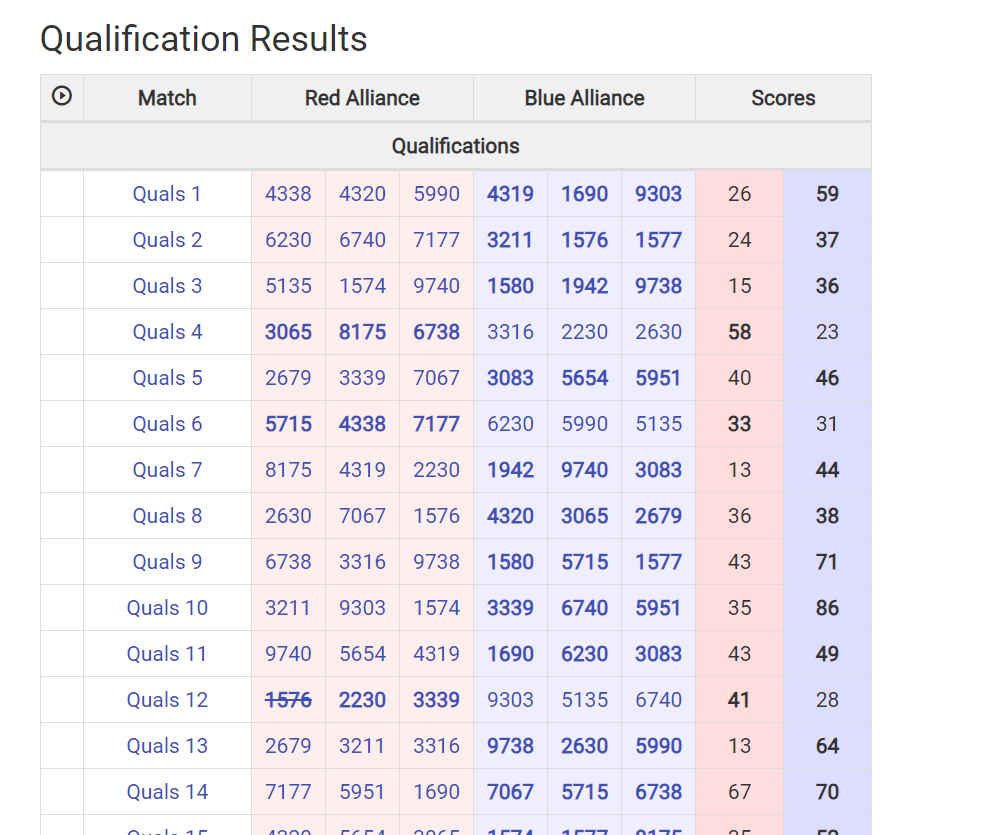Open the Quals 2 match link
The height and width of the screenshot is (835, 1001).
[x=167, y=240]
